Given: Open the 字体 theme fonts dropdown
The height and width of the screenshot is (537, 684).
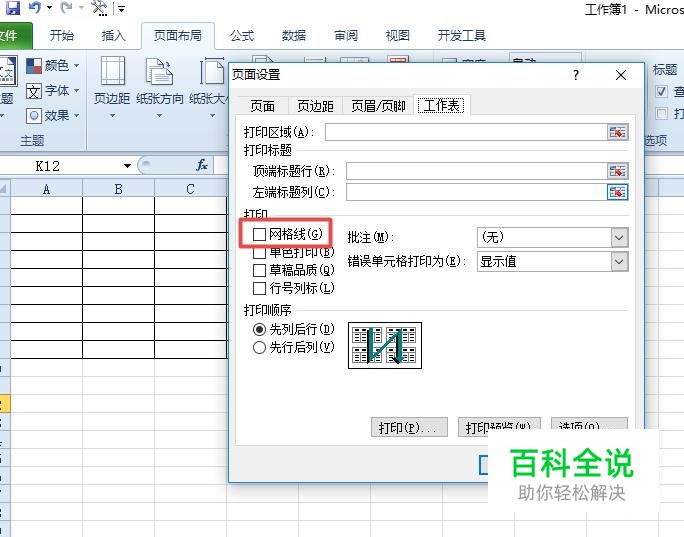Looking at the screenshot, I should click(x=53, y=91).
